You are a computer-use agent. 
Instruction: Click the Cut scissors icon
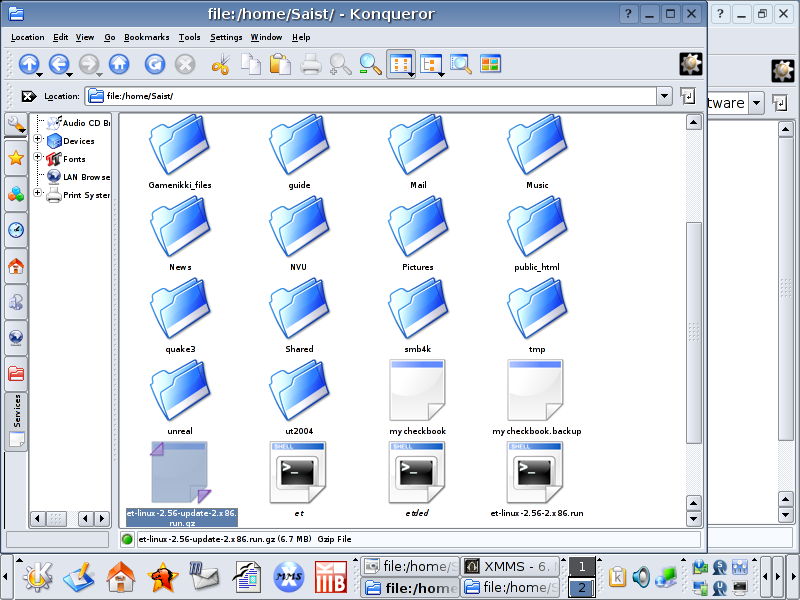220,64
